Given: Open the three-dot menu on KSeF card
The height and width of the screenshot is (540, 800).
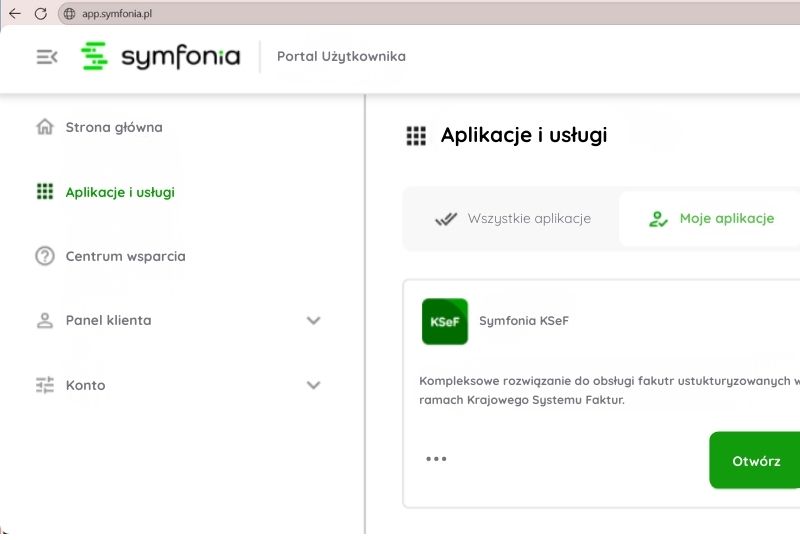Looking at the screenshot, I should pyautogui.click(x=436, y=459).
